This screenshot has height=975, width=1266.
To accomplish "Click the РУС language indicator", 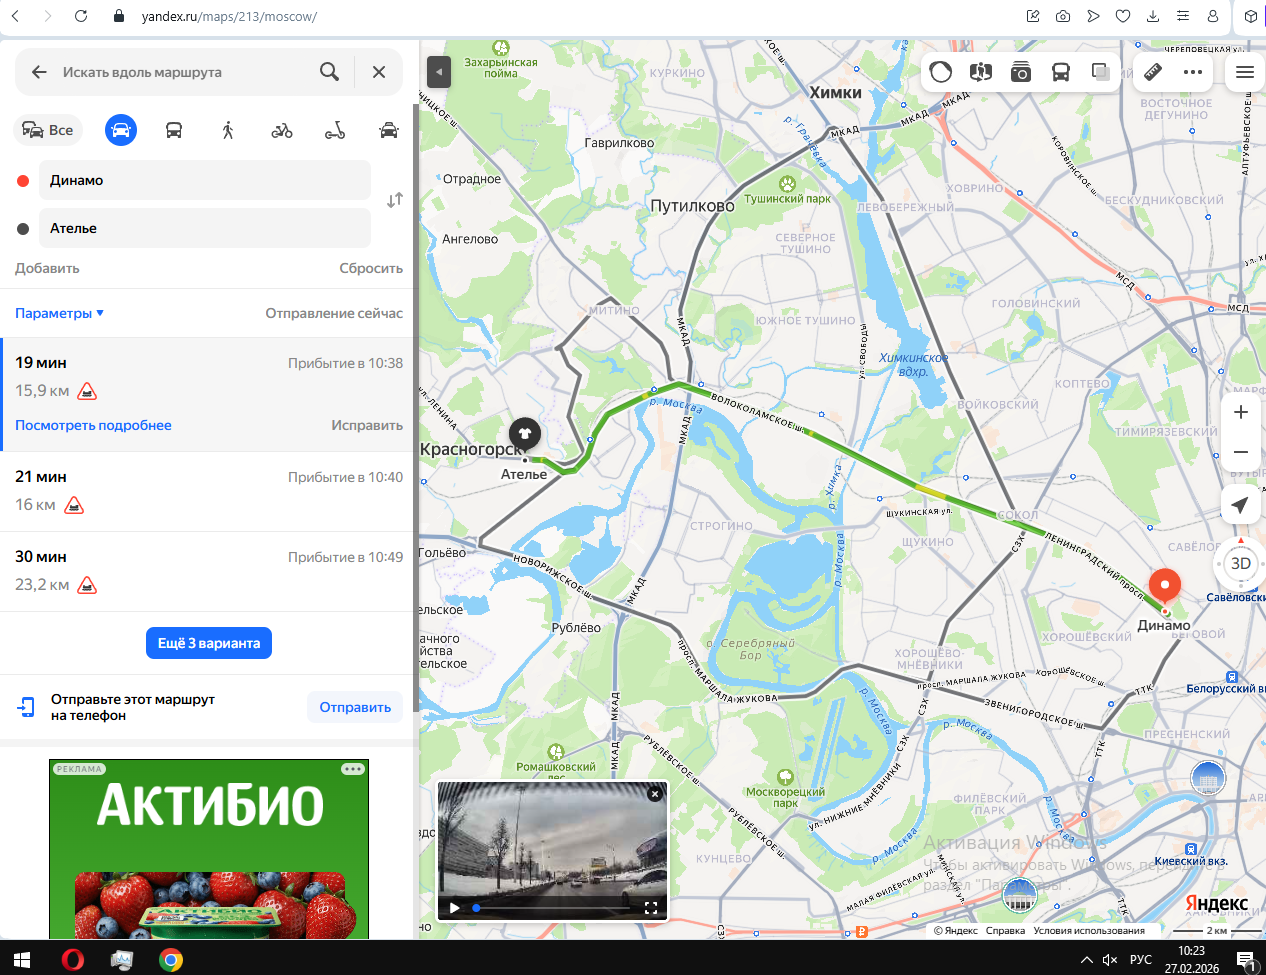I will pyautogui.click(x=1141, y=960).
